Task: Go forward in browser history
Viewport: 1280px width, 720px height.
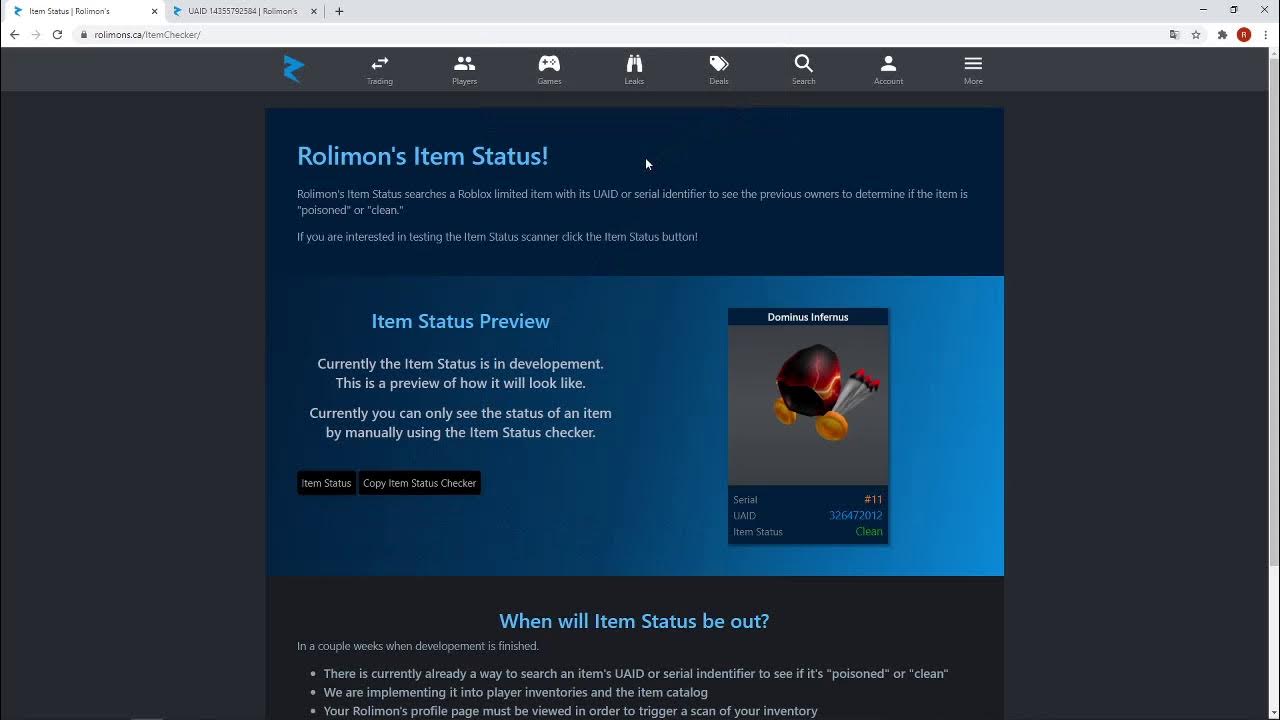Action: tap(36, 34)
